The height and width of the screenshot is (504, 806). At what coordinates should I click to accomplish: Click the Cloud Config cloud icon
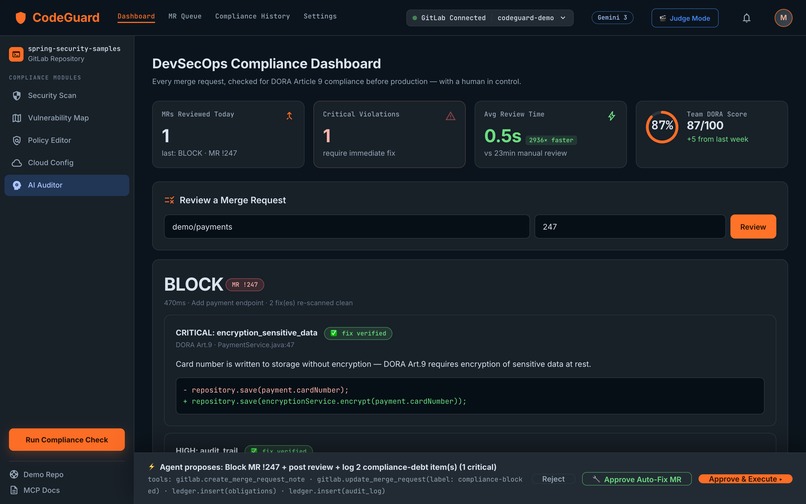pyautogui.click(x=17, y=163)
